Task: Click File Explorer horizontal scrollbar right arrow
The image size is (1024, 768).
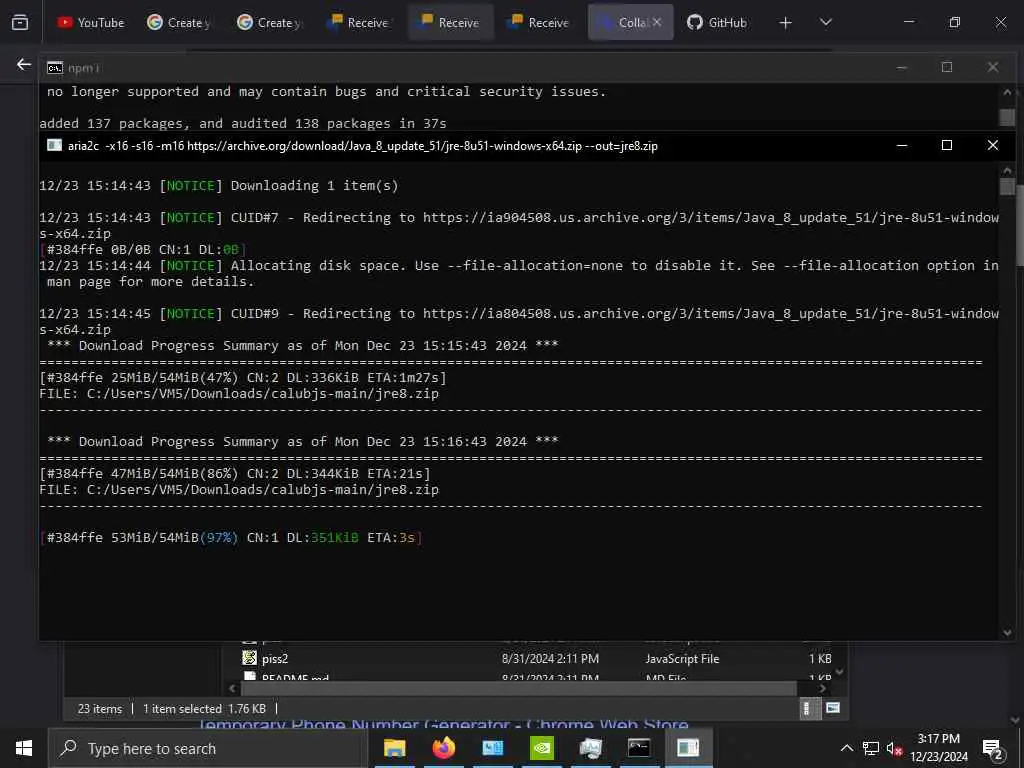Action: click(x=822, y=688)
